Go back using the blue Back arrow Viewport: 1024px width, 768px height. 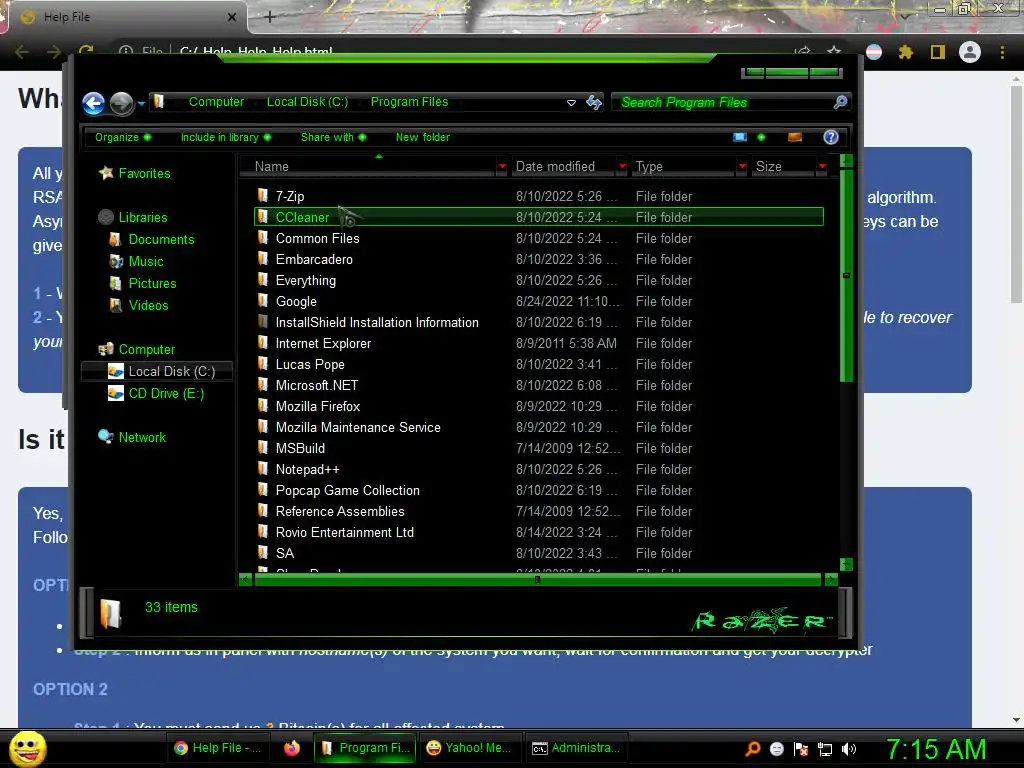(x=93, y=103)
